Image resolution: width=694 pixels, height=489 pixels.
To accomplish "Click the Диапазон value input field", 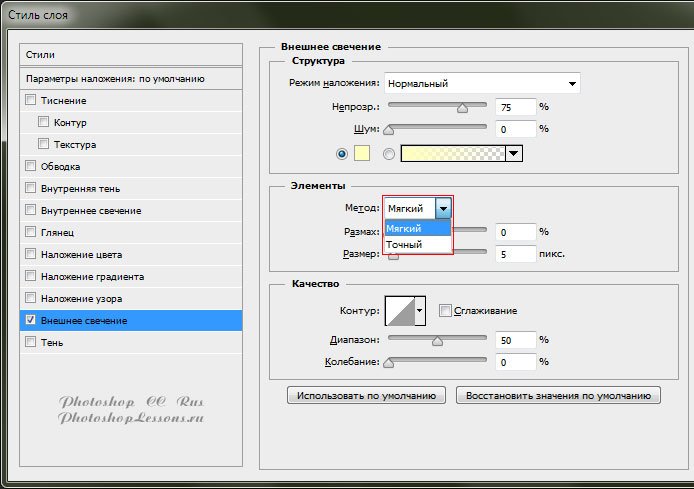I will pos(514,341).
